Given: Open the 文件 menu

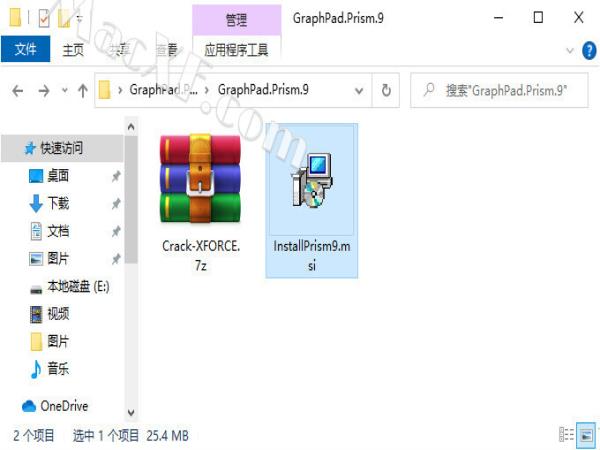Looking at the screenshot, I should 25,49.
